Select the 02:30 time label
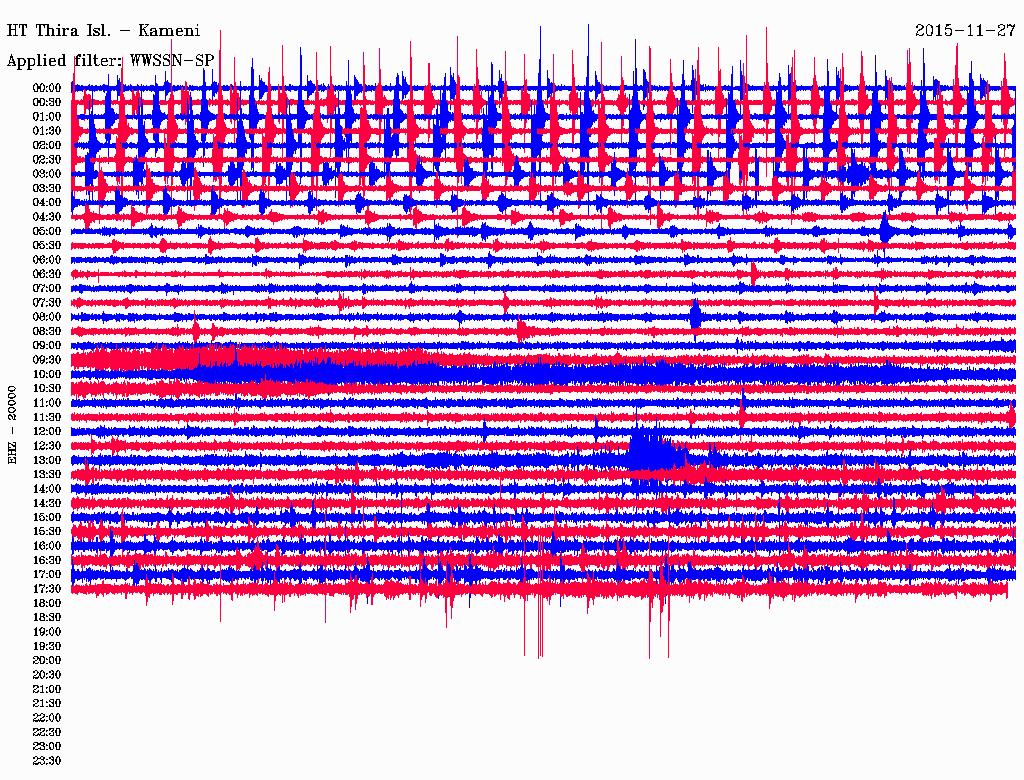 [x=47, y=159]
